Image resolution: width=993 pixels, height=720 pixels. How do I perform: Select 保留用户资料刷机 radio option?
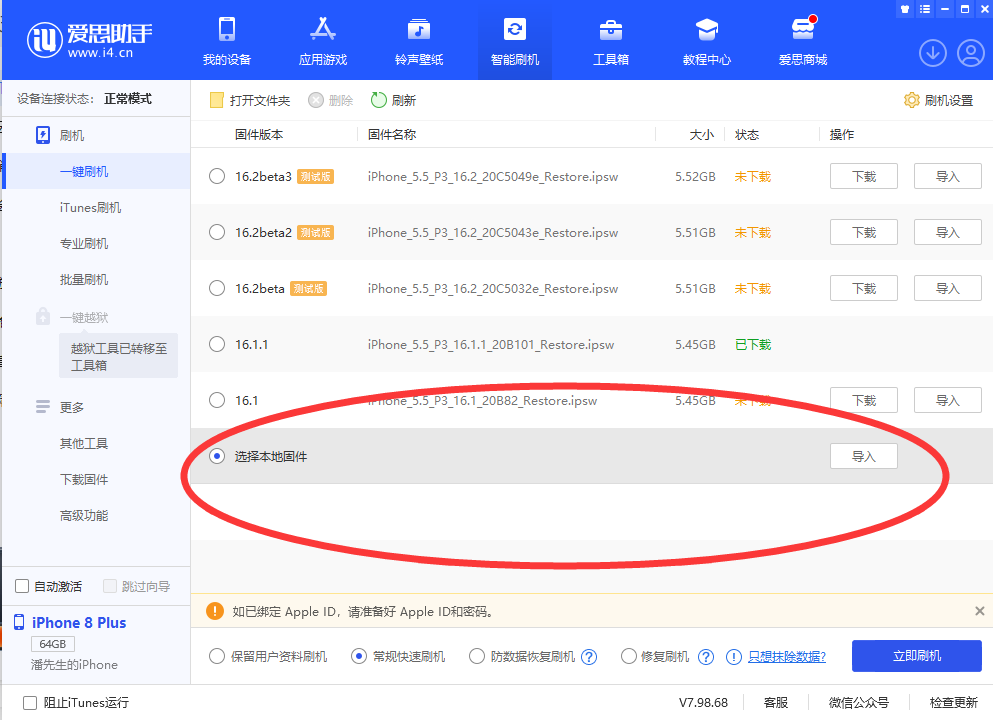click(217, 657)
